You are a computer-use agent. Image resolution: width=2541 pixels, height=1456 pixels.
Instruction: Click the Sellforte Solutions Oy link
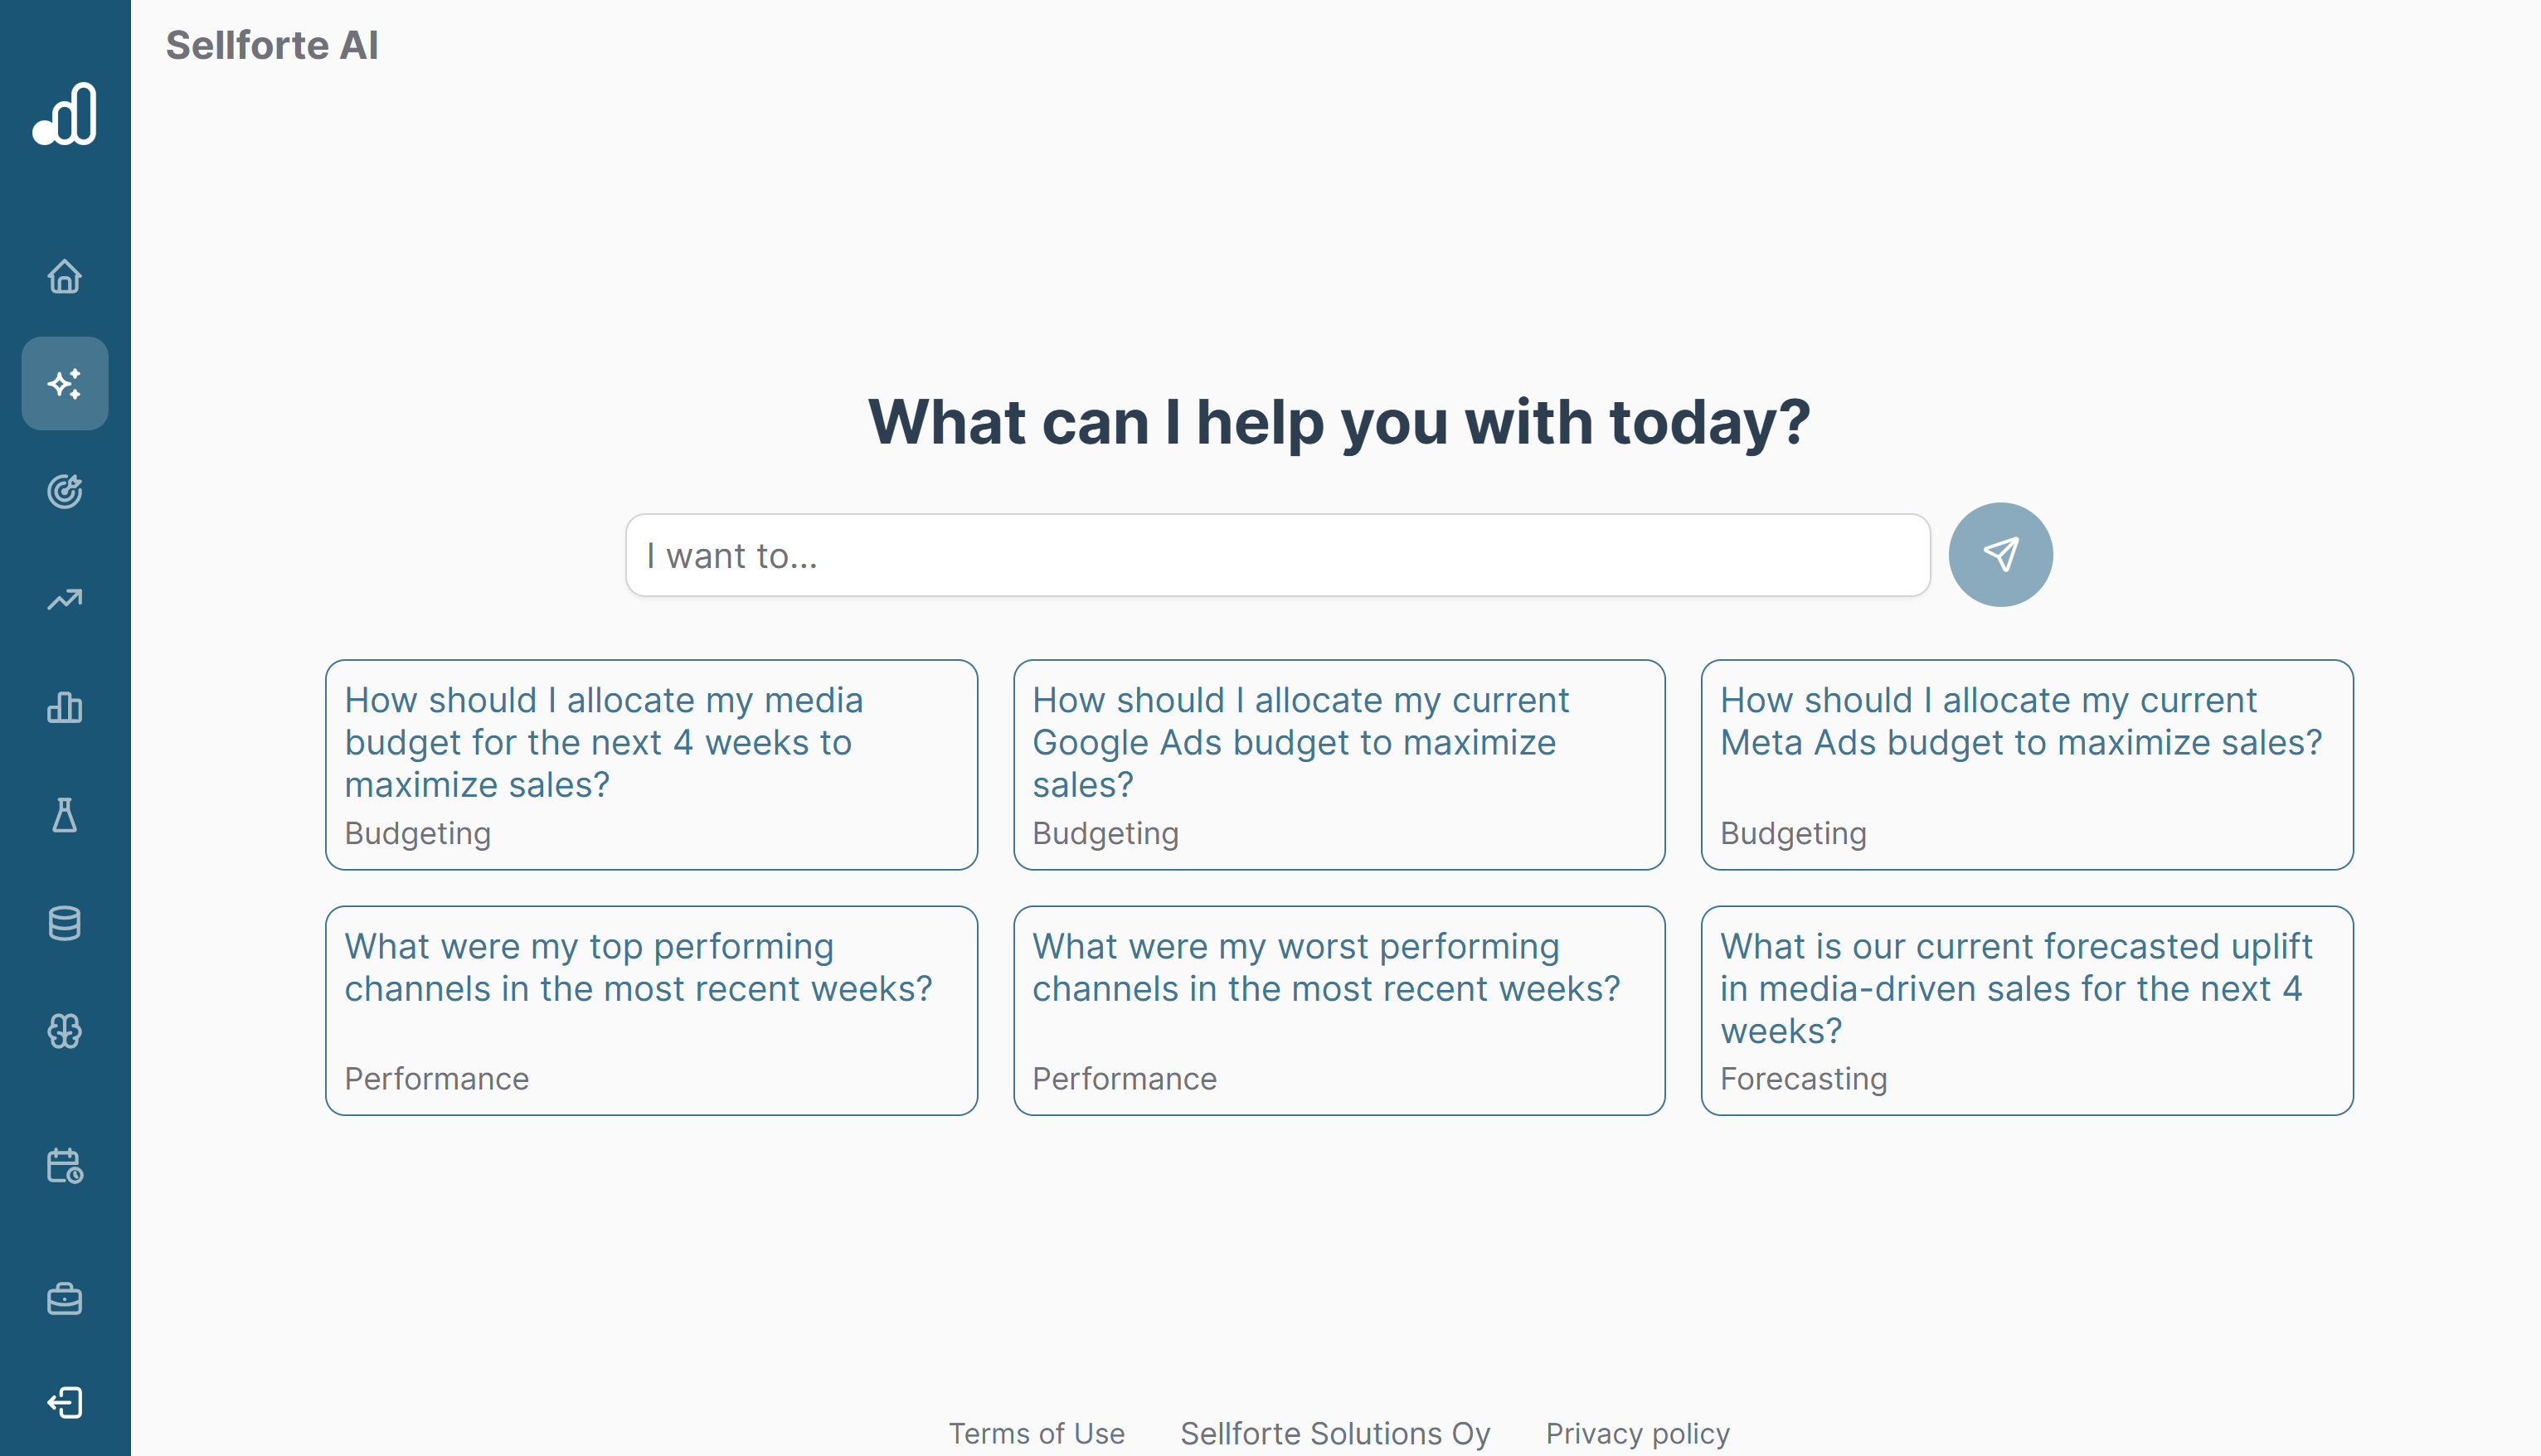[1335, 1433]
